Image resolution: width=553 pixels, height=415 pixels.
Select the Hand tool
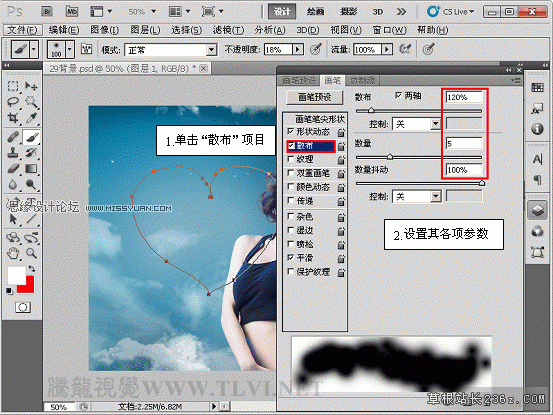point(13,252)
